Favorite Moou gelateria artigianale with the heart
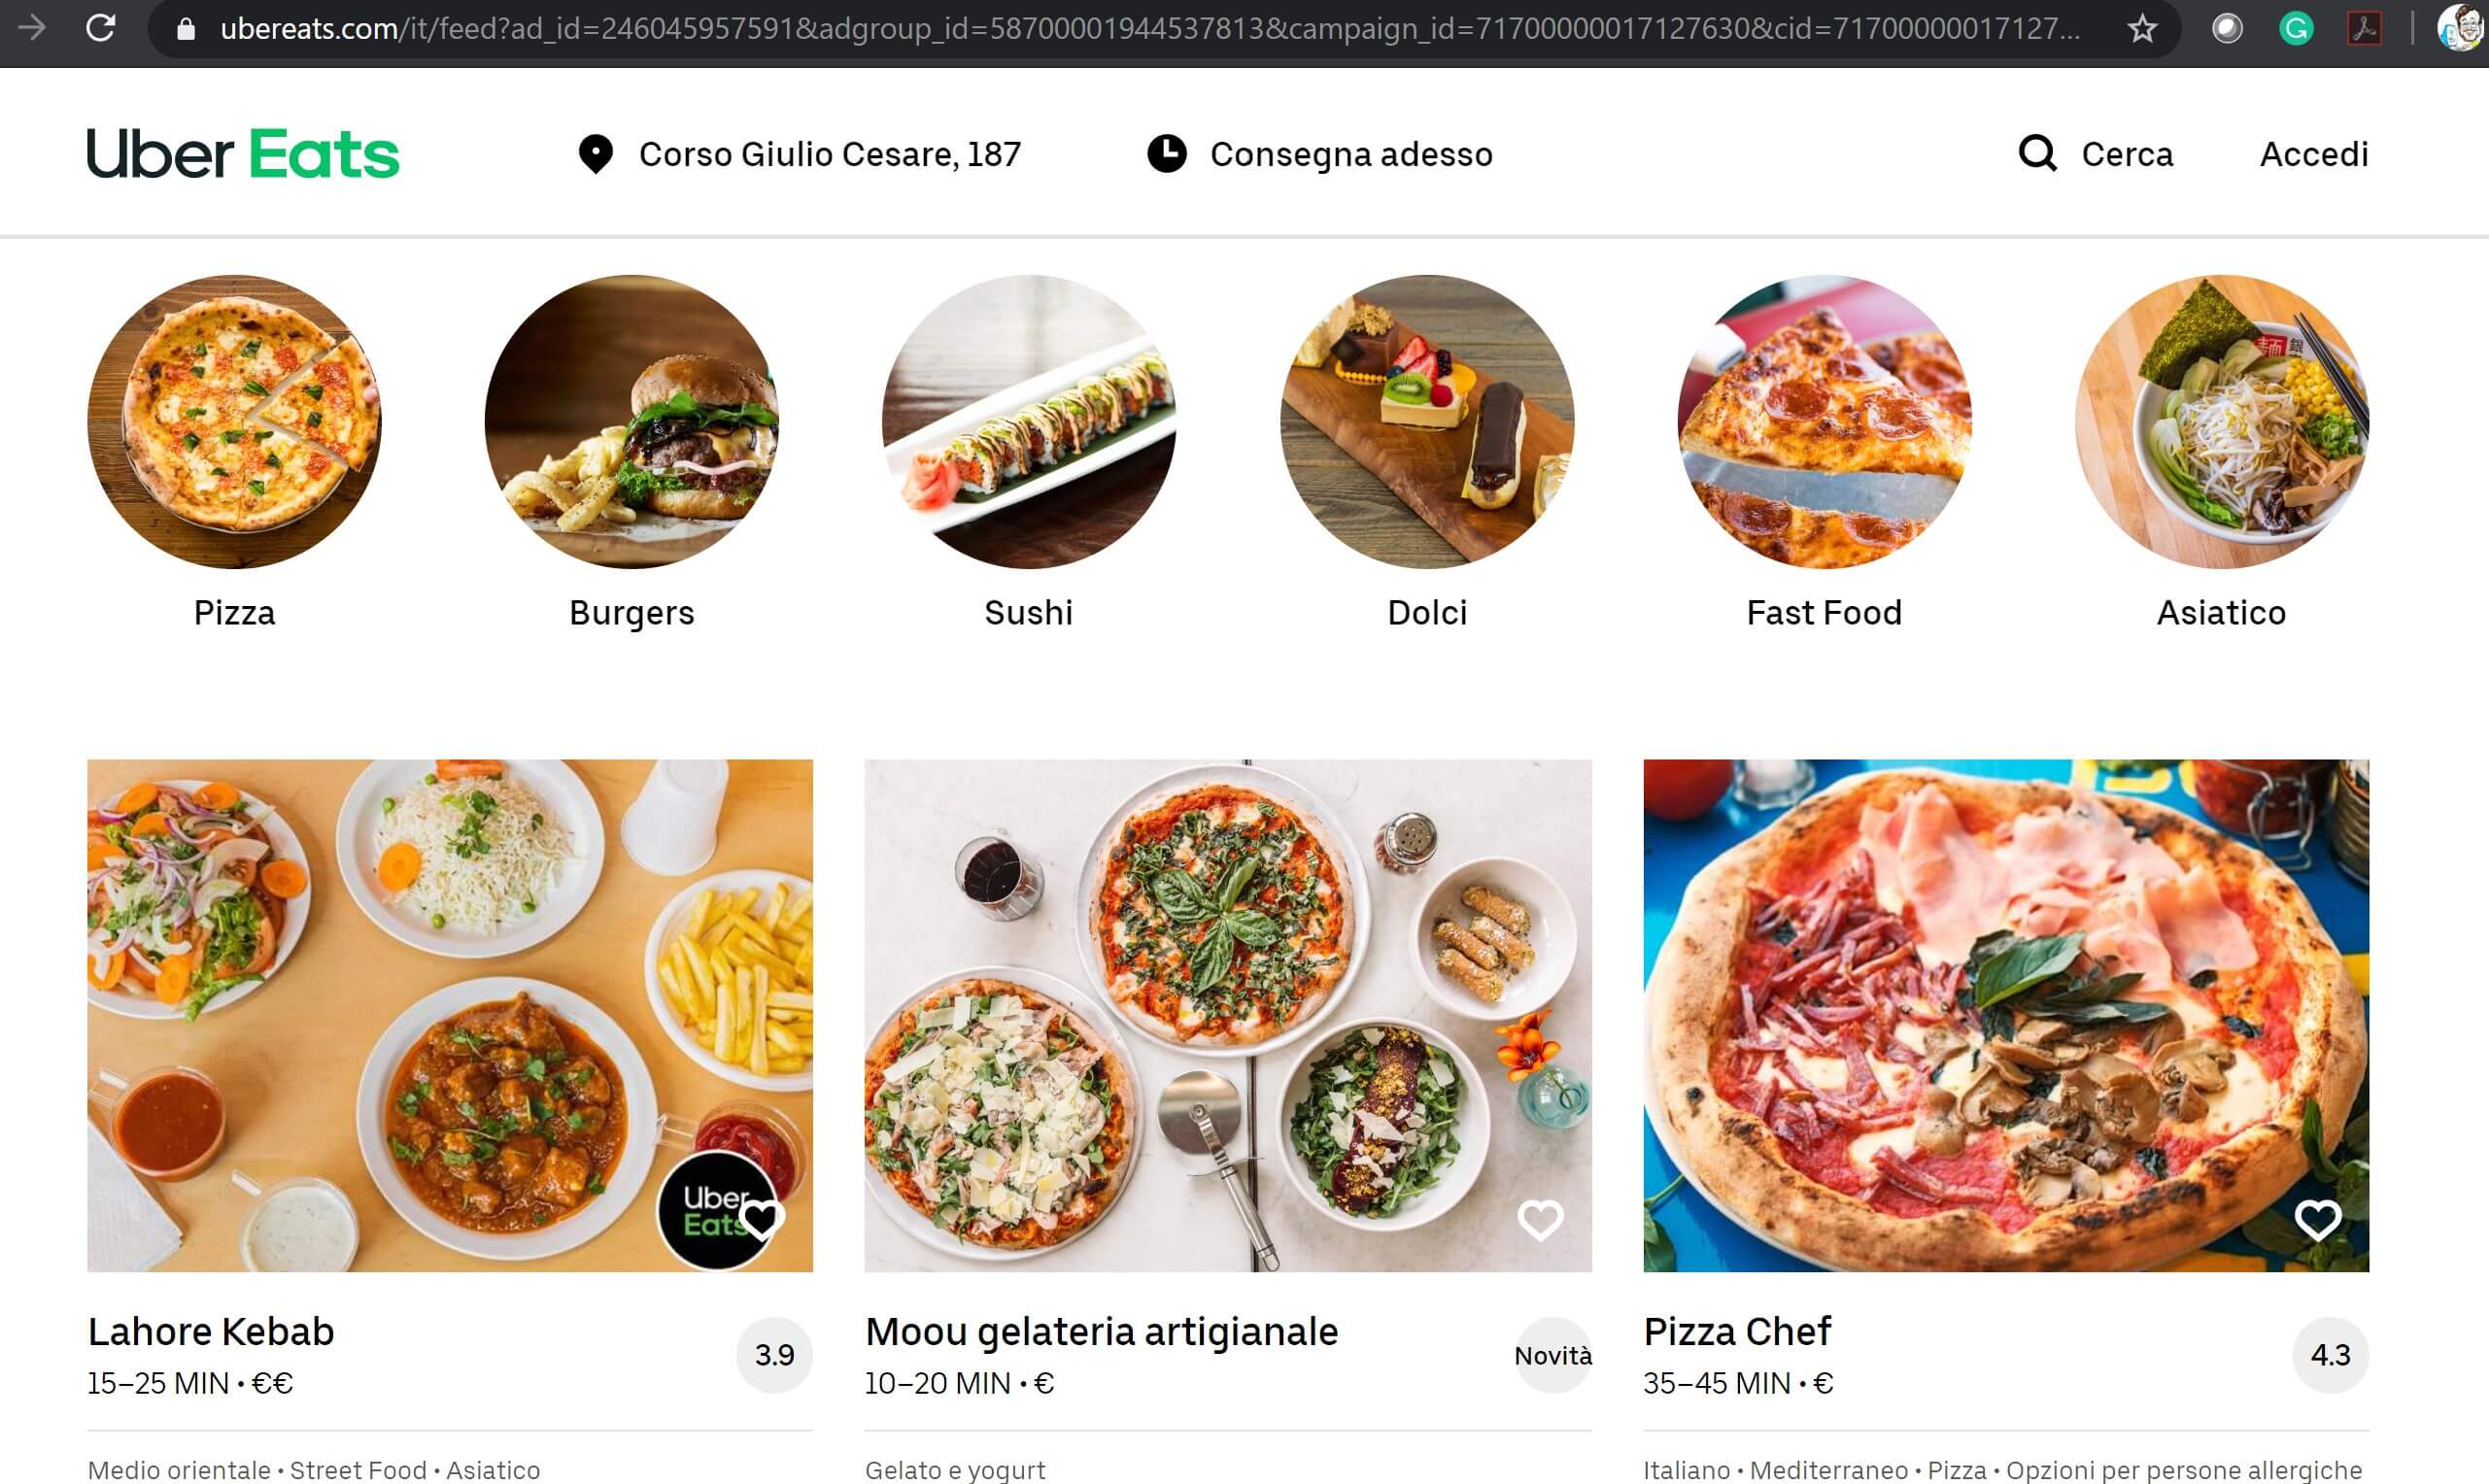The height and width of the screenshot is (1484, 2489). (x=1540, y=1220)
